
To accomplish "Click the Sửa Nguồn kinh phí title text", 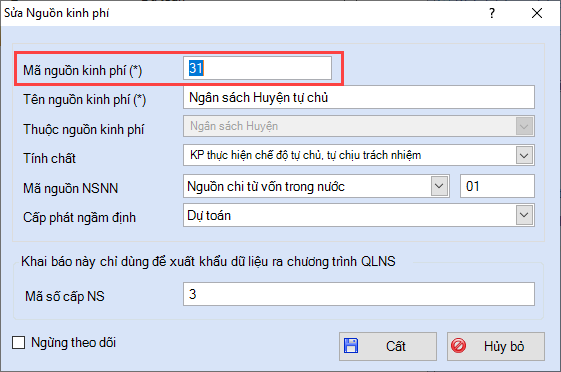I will (x=57, y=13).
